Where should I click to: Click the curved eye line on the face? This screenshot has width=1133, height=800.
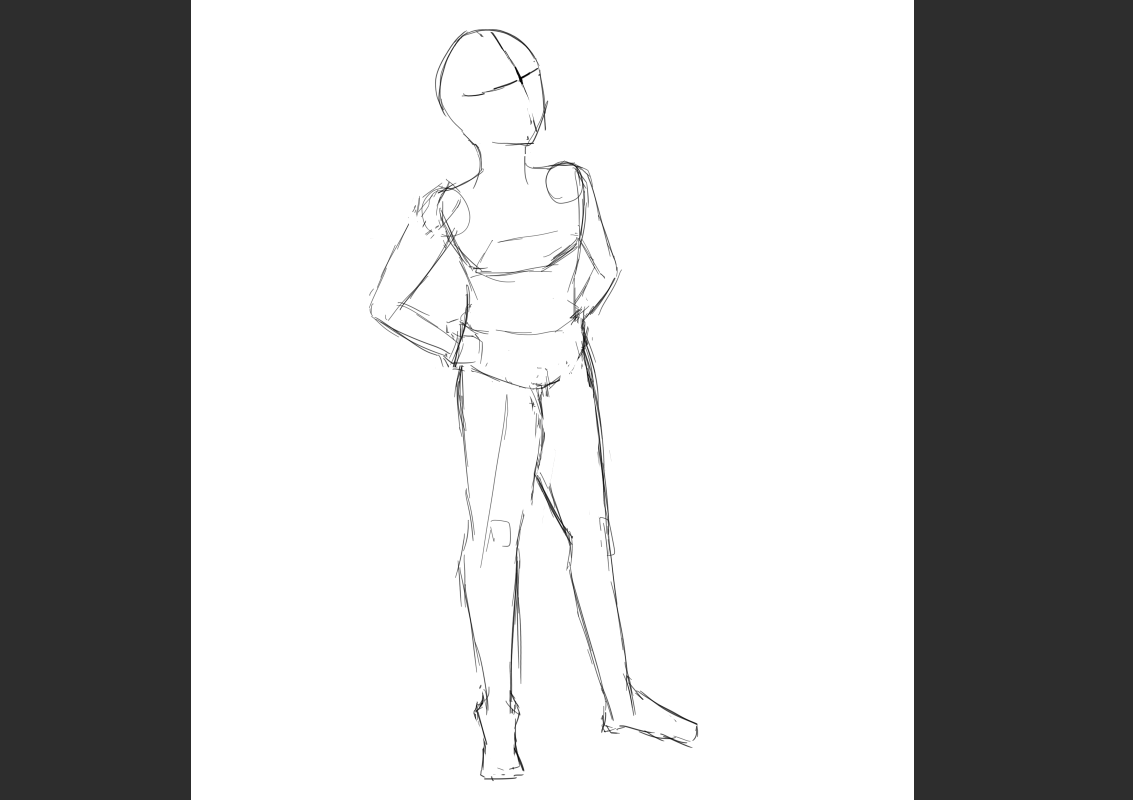(490, 91)
